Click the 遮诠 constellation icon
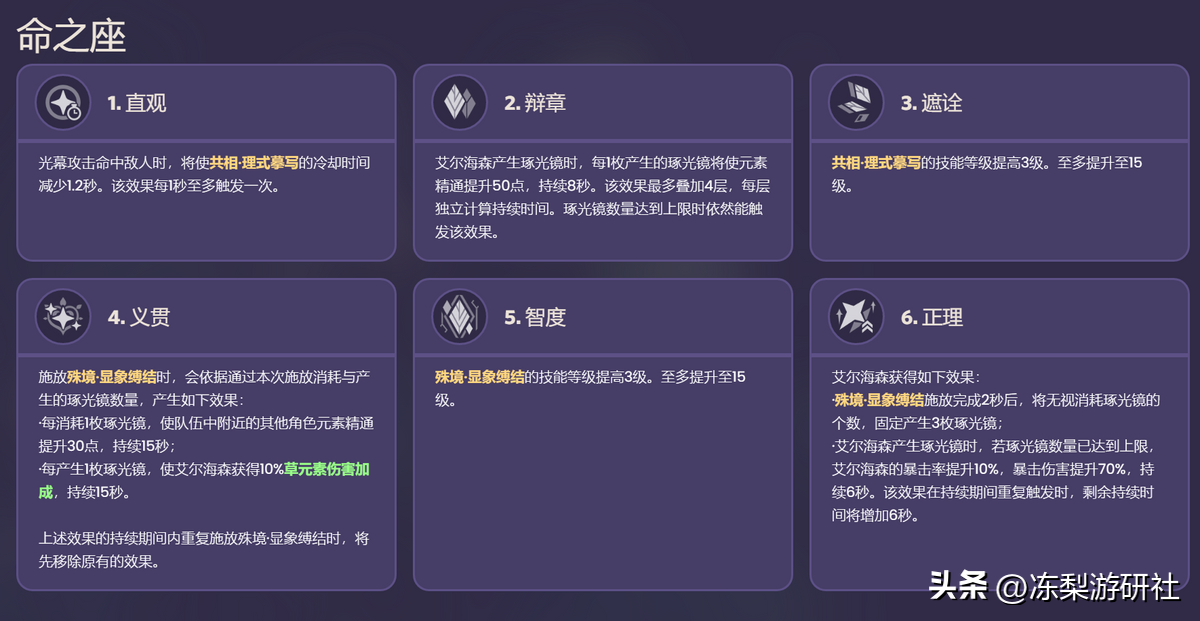Image resolution: width=1200 pixels, height=621 pixels. [x=857, y=102]
